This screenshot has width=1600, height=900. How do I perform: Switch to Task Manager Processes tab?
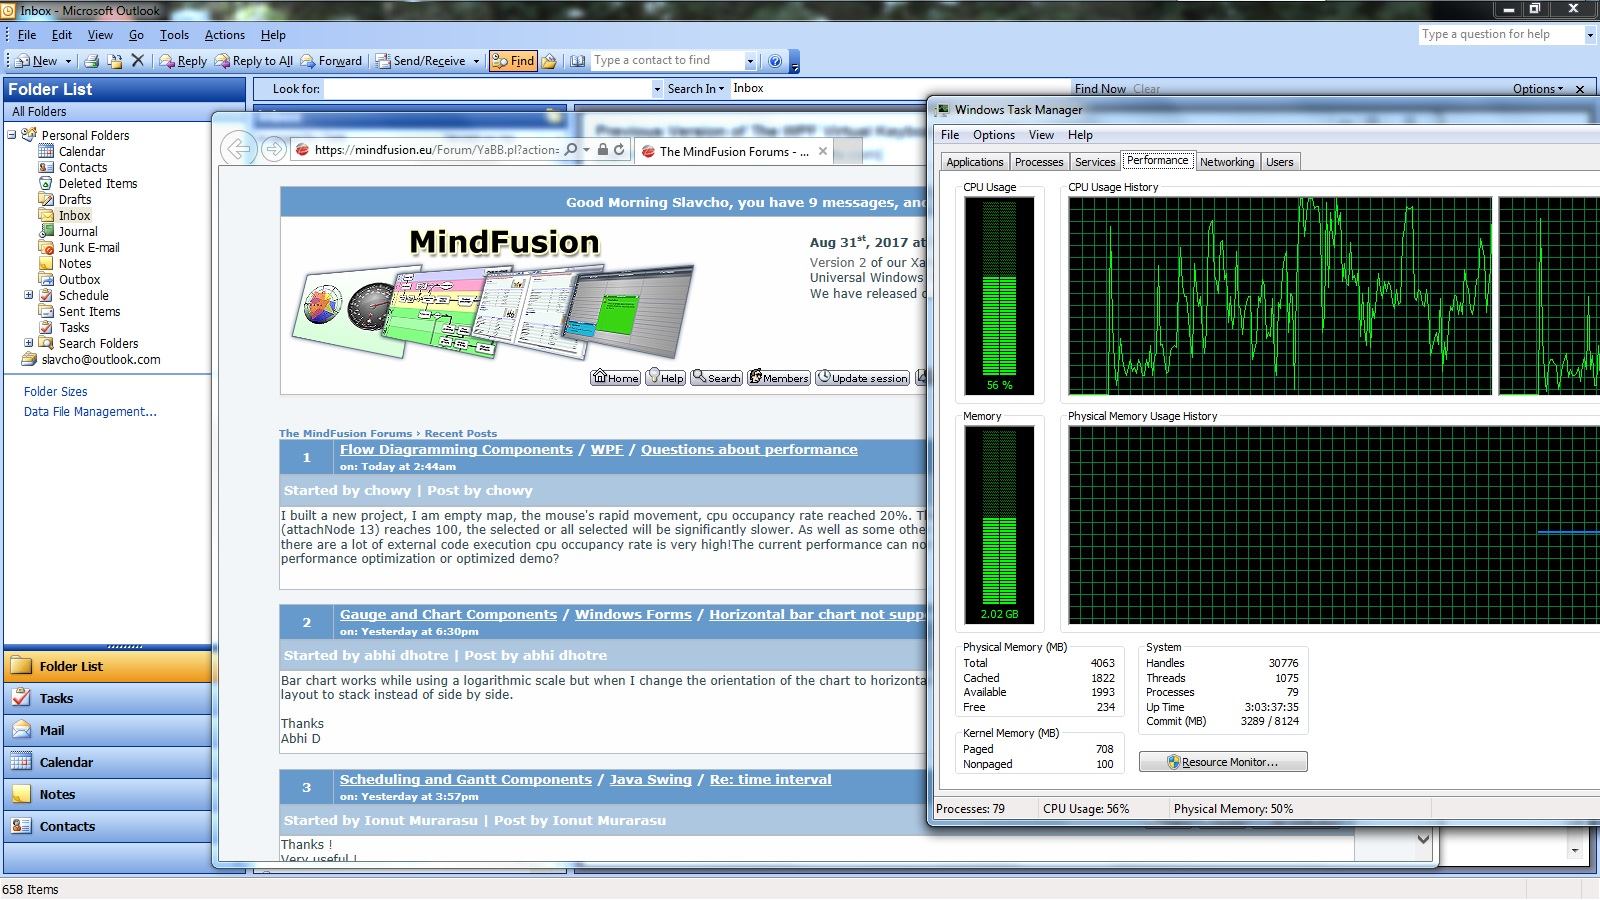click(1038, 162)
